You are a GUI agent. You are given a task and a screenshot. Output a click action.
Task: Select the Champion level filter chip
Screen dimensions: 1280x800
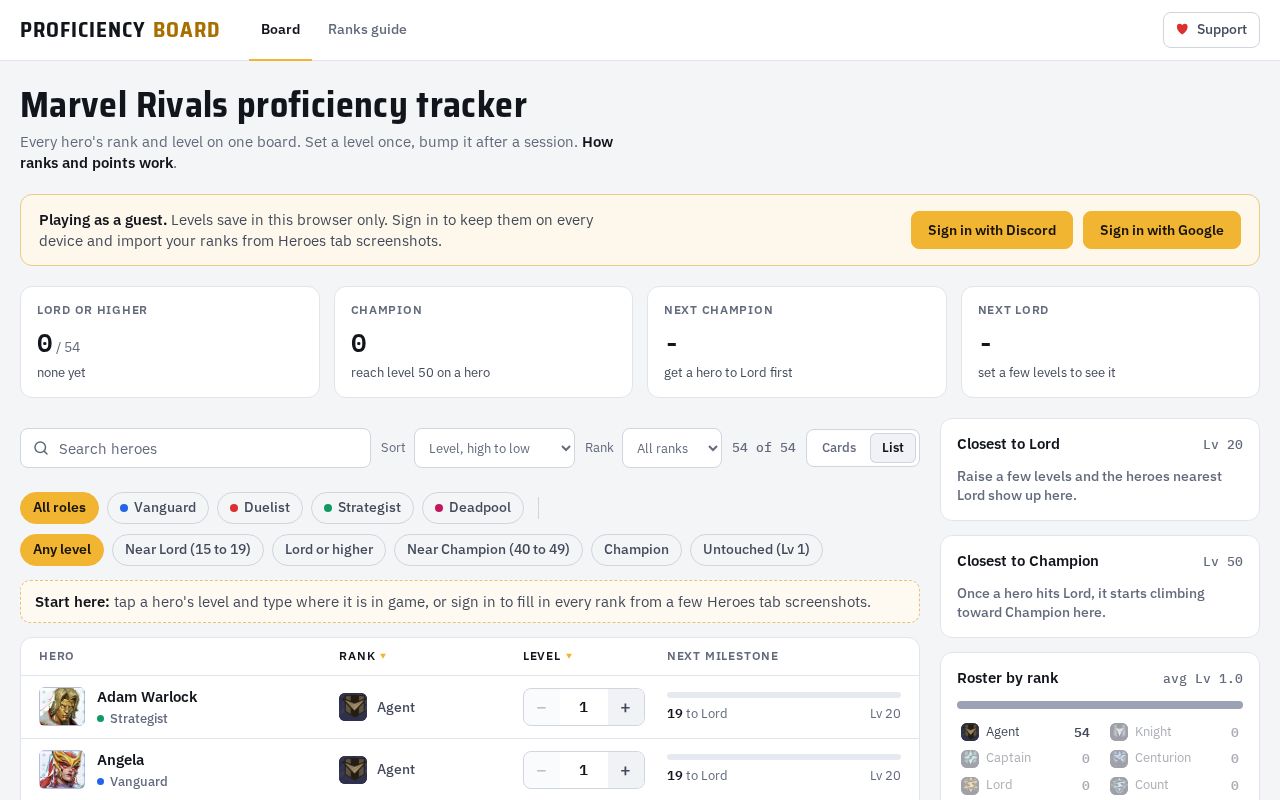[x=636, y=550]
